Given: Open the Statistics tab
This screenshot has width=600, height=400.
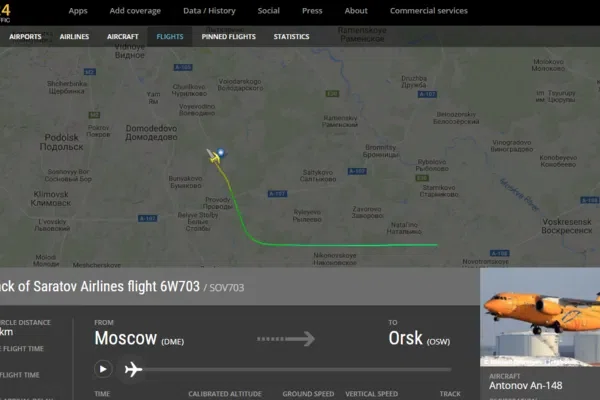Looking at the screenshot, I should click(x=291, y=37).
